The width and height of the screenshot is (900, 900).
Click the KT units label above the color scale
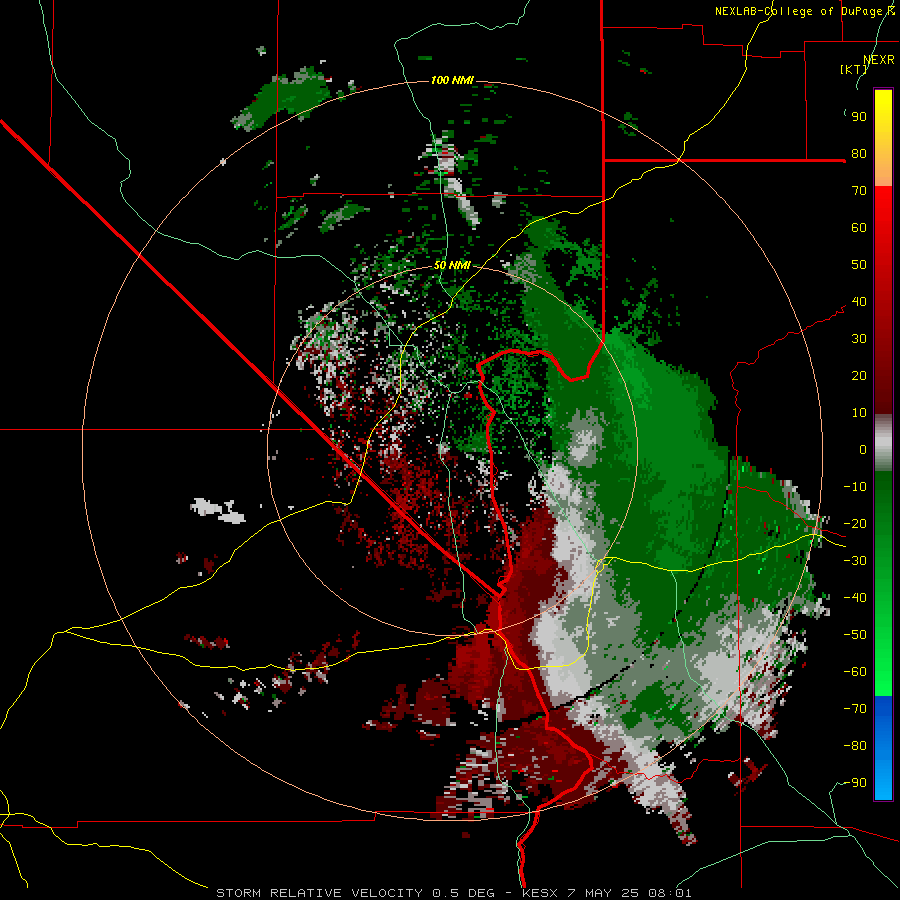pos(854,69)
